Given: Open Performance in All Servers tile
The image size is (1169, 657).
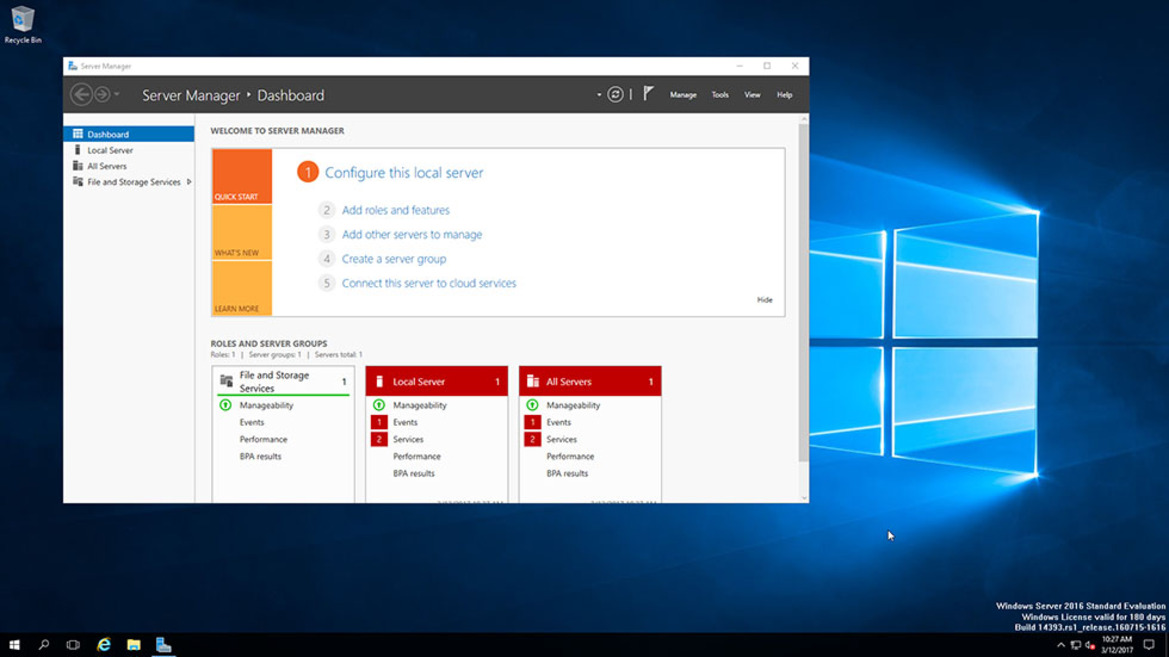Looking at the screenshot, I should pos(570,456).
